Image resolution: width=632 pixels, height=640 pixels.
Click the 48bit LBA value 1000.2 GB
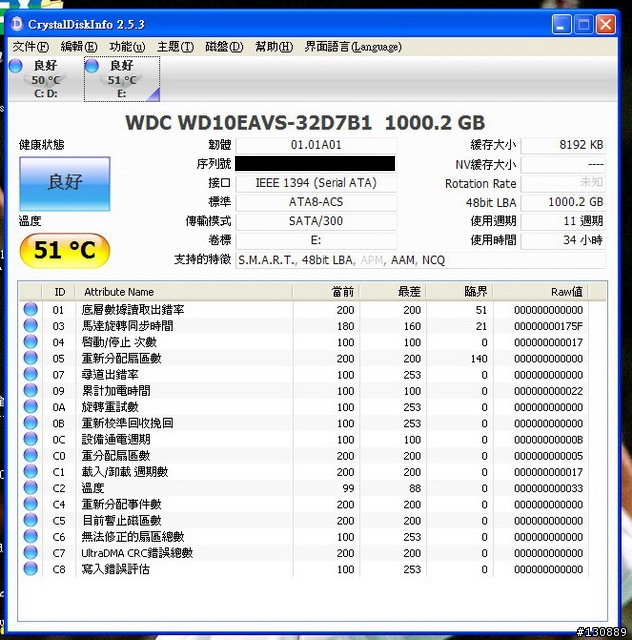coord(563,202)
